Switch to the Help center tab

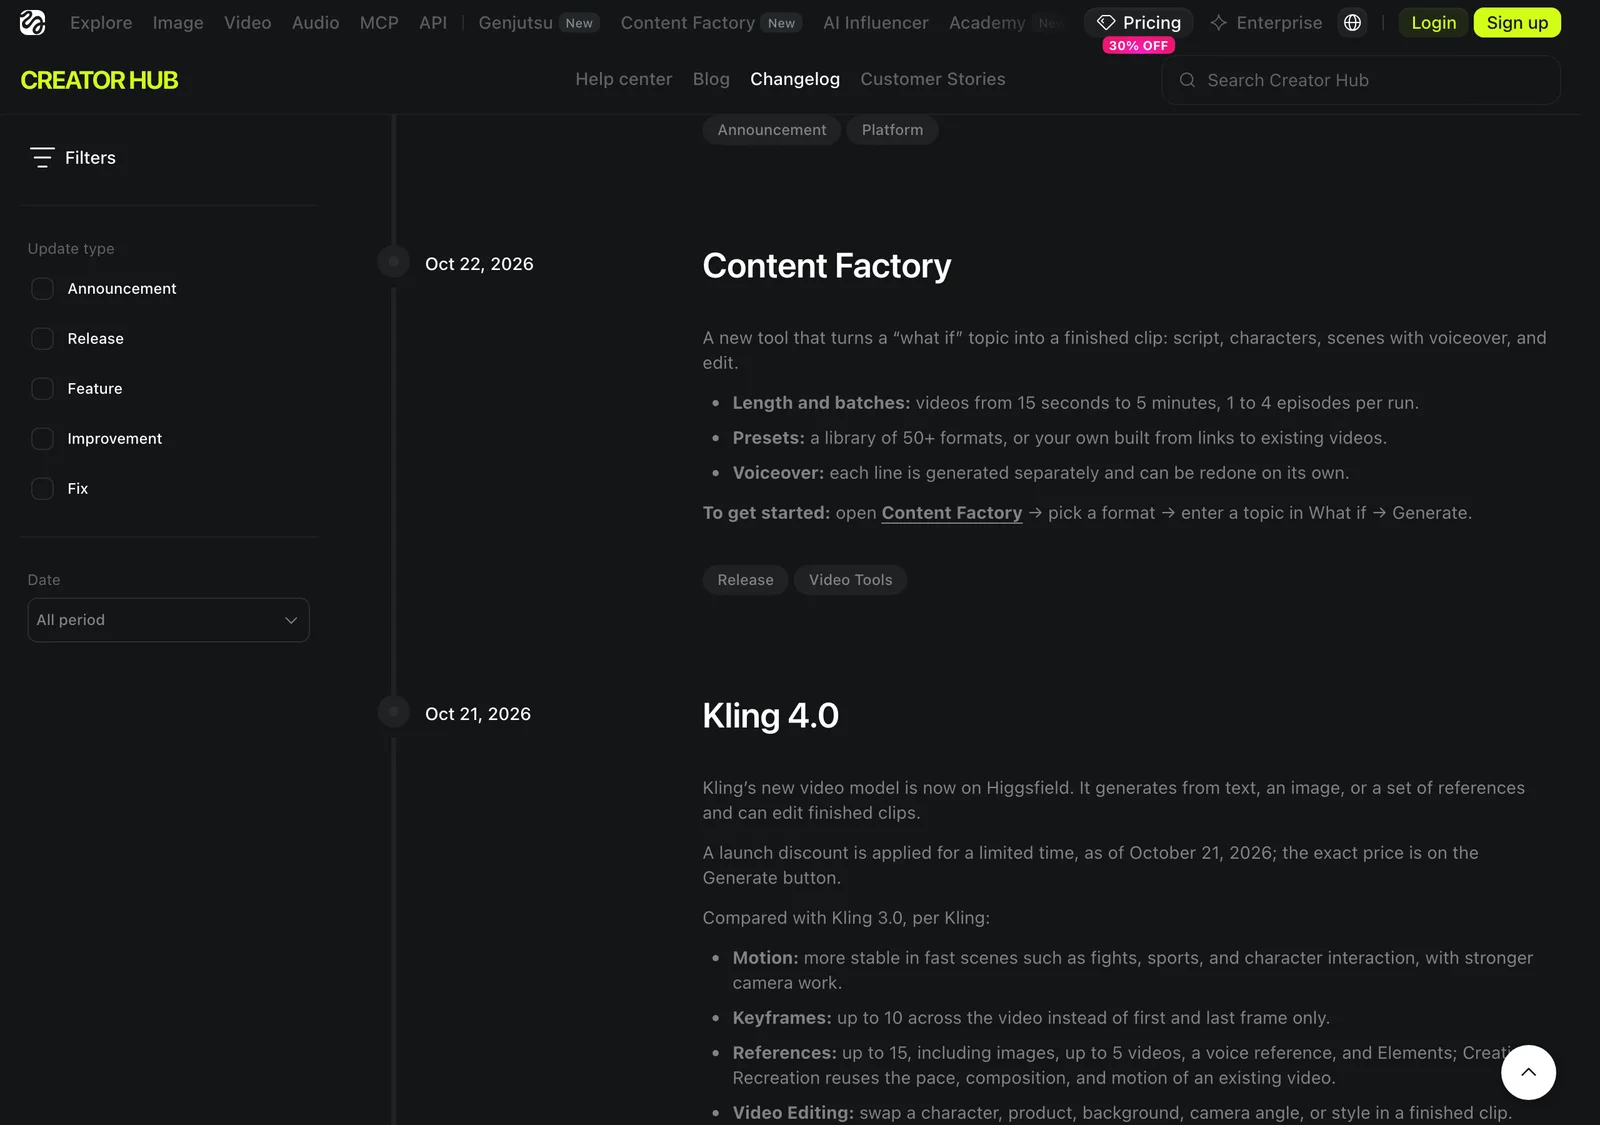pos(623,79)
